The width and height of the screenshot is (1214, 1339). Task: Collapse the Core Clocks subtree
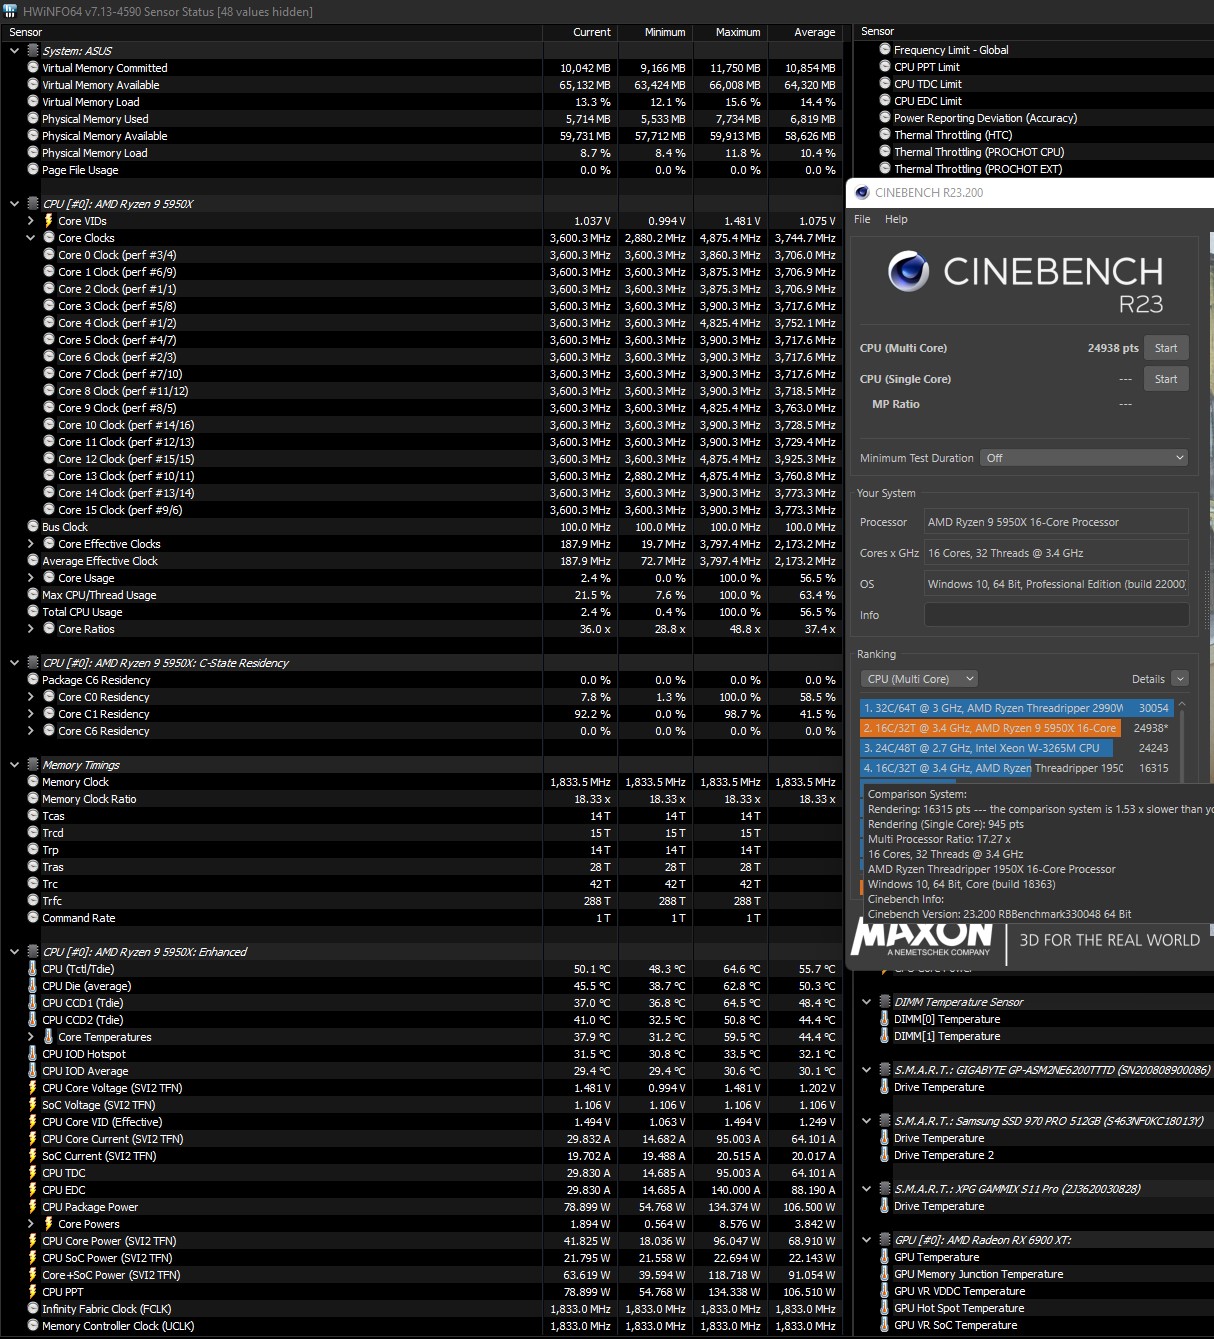point(30,238)
